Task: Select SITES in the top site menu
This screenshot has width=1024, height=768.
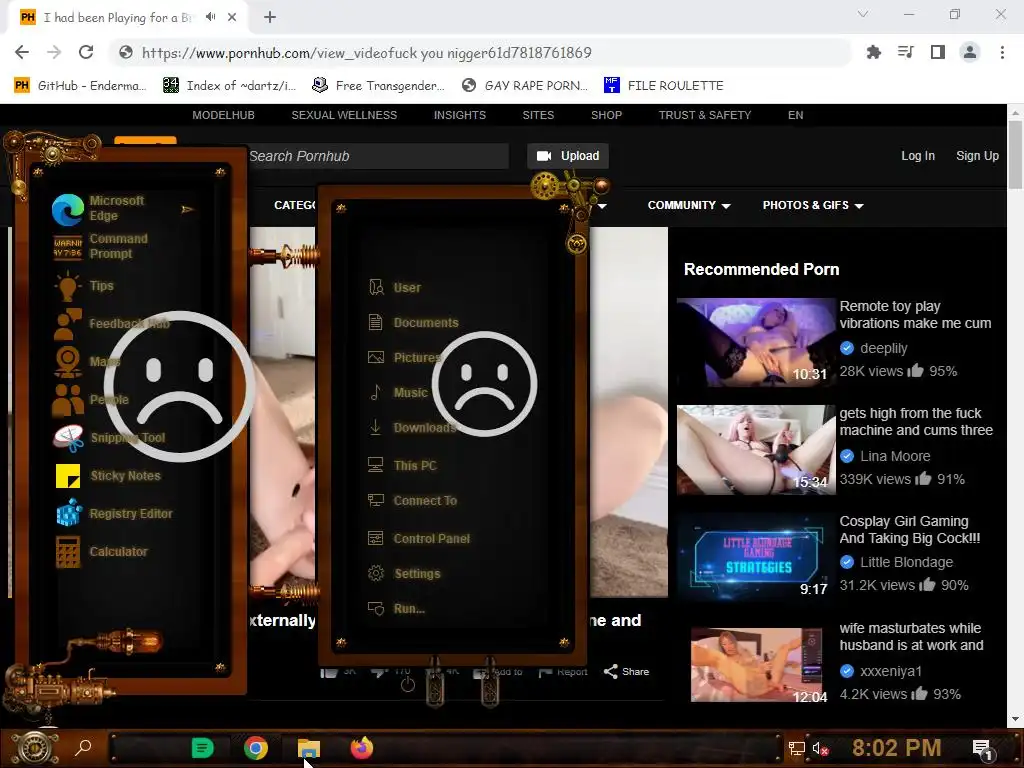Action: [x=538, y=115]
